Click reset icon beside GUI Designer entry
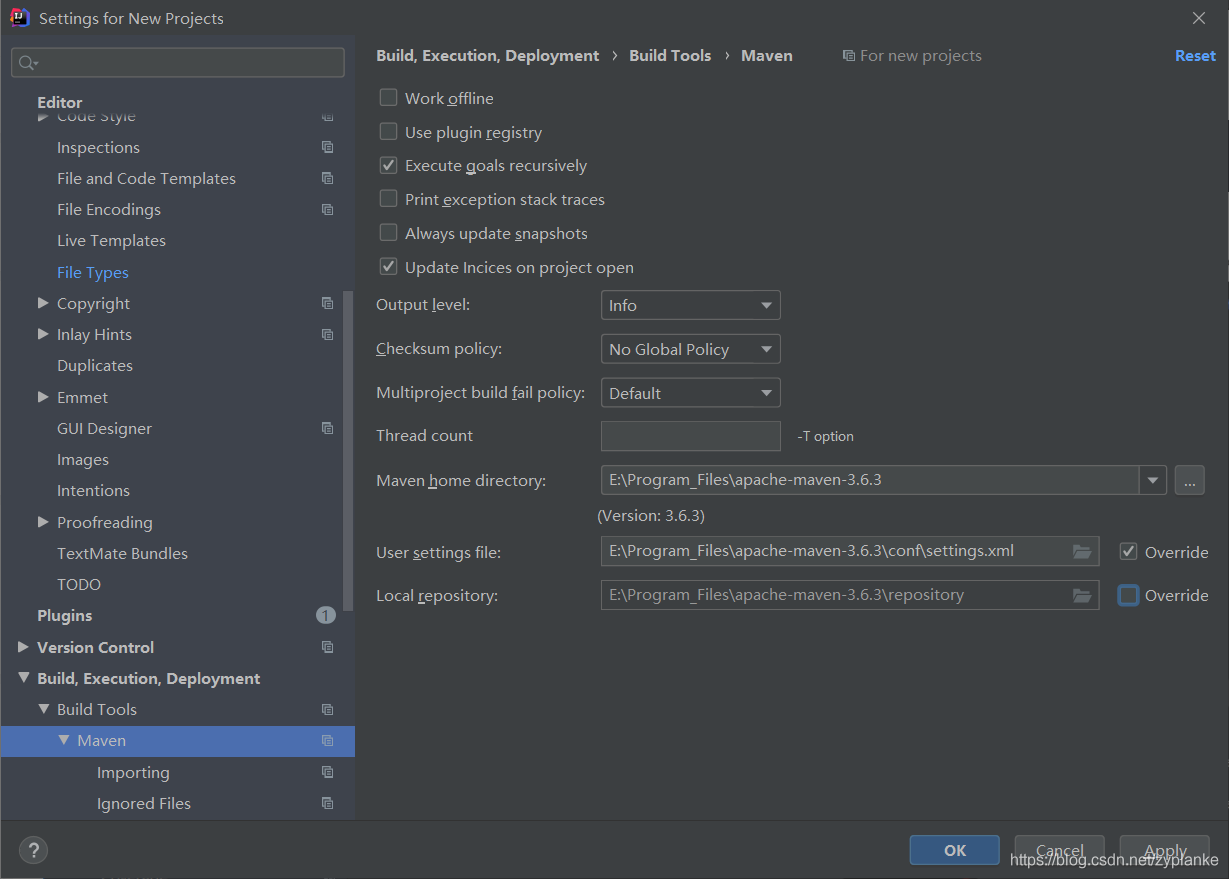Image resolution: width=1229 pixels, height=879 pixels. pyautogui.click(x=327, y=427)
